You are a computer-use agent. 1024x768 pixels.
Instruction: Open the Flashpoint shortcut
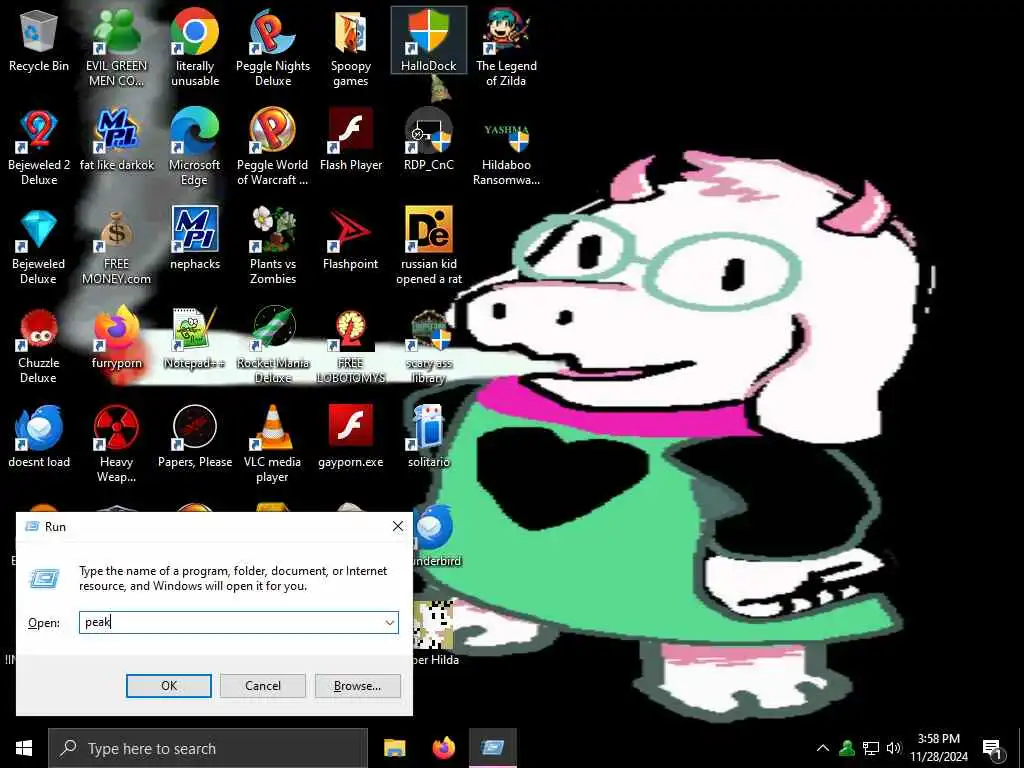tap(351, 239)
